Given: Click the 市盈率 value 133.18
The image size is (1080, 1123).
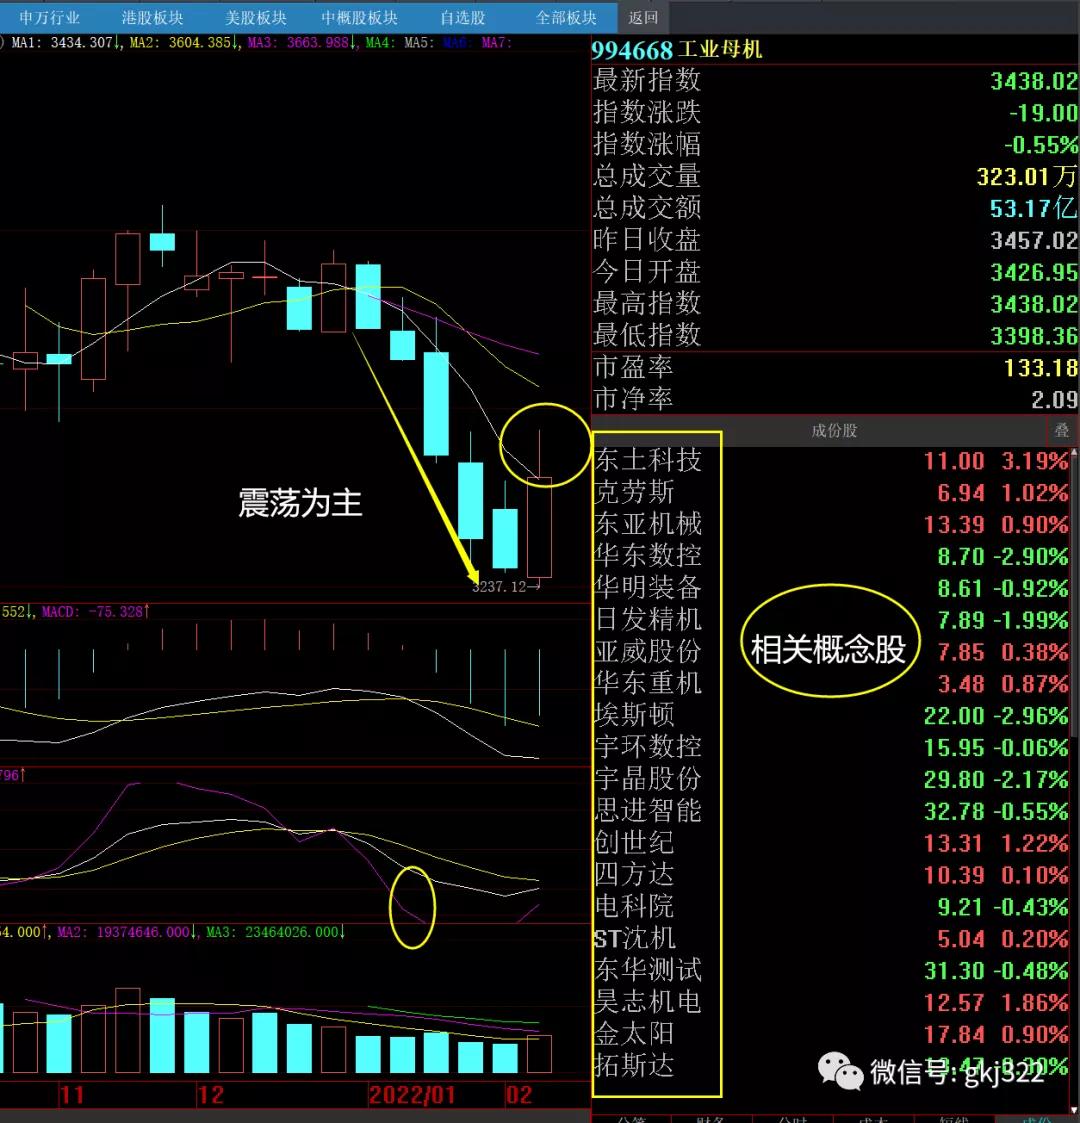Looking at the screenshot, I should [x=1040, y=367].
